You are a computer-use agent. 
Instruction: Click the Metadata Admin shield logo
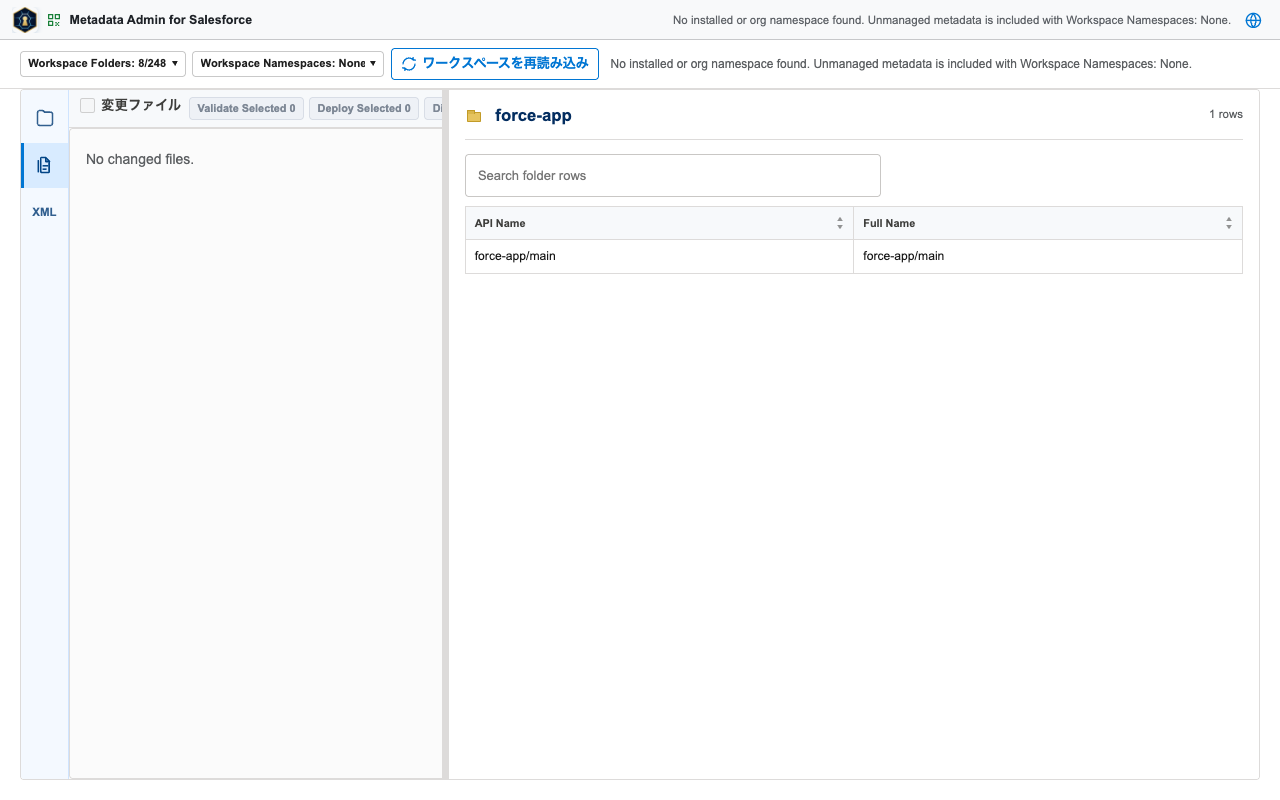pyautogui.click(x=25, y=20)
